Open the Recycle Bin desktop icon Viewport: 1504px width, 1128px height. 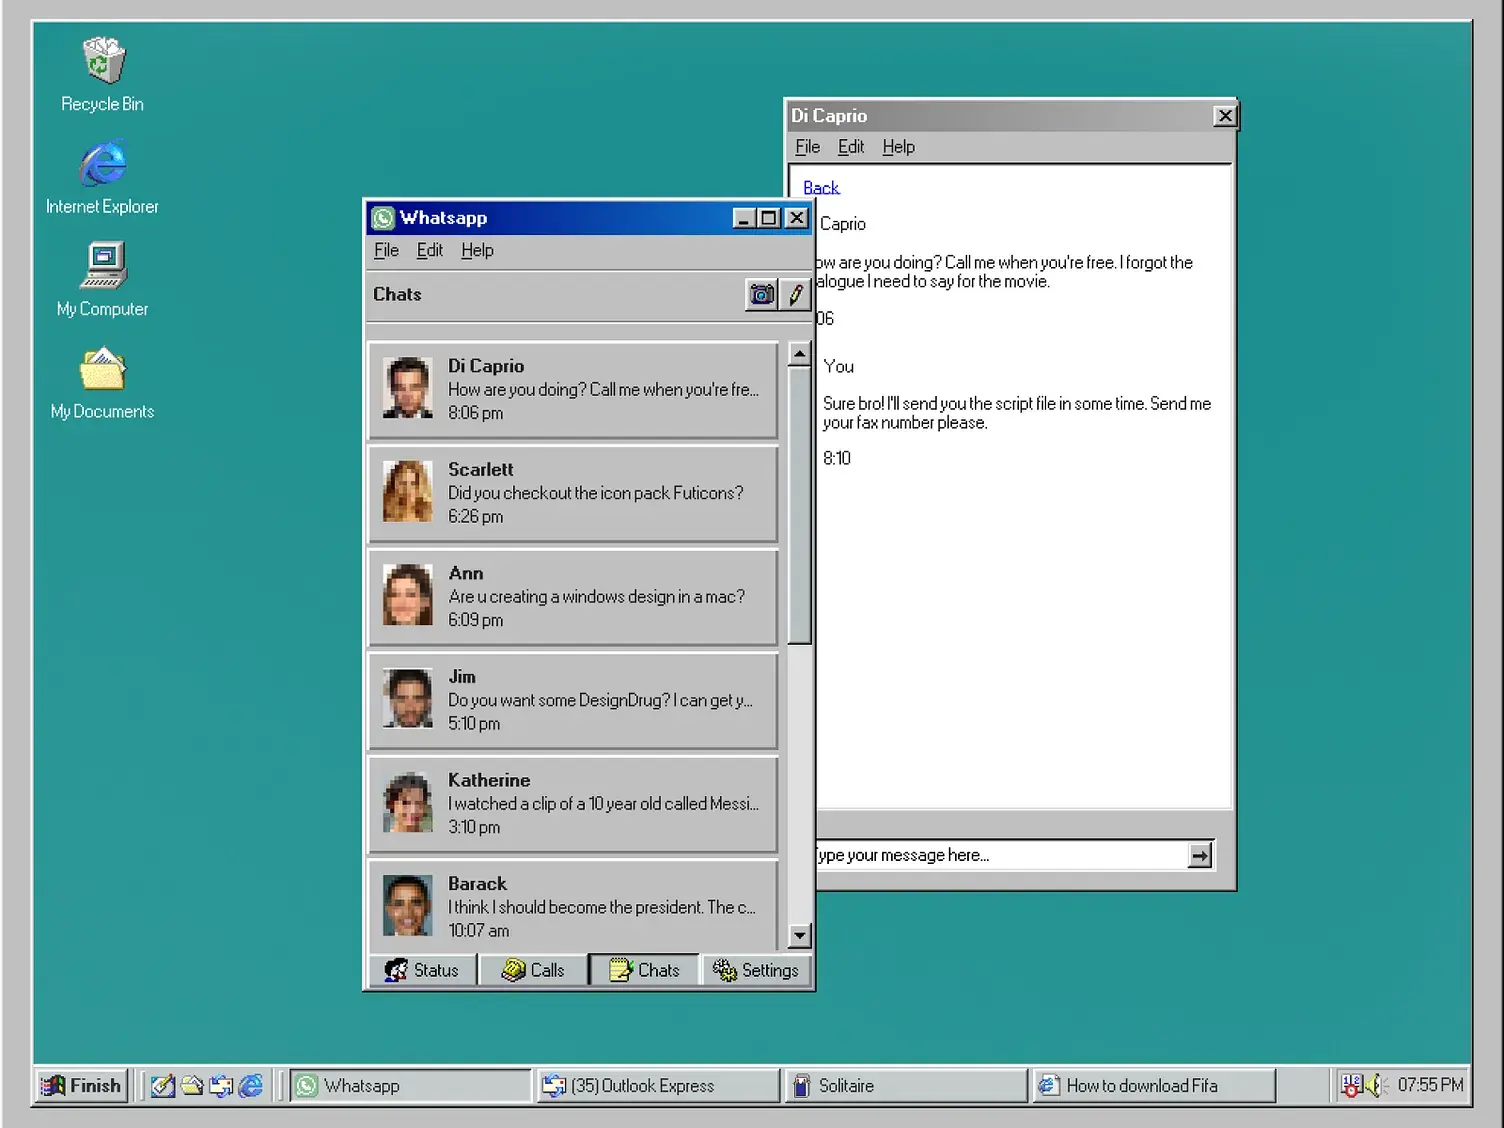(x=102, y=62)
